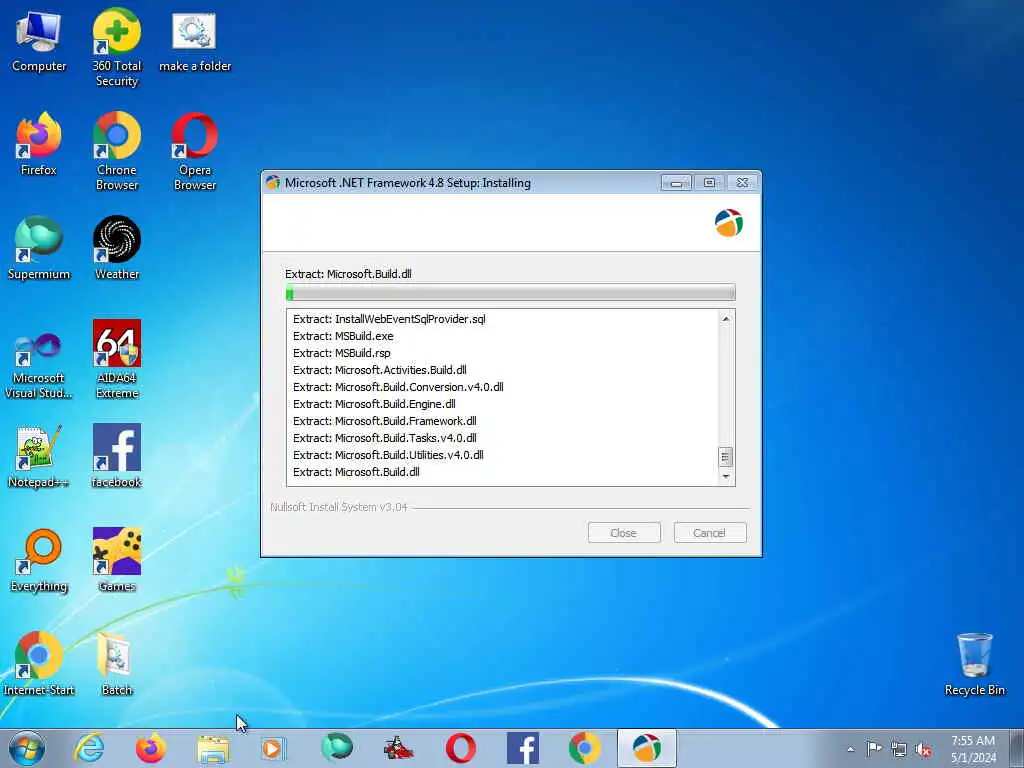This screenshot has height=768, width=1024.
Task: Open the facebook desktop shortcut
Action: tap(117, 456)
